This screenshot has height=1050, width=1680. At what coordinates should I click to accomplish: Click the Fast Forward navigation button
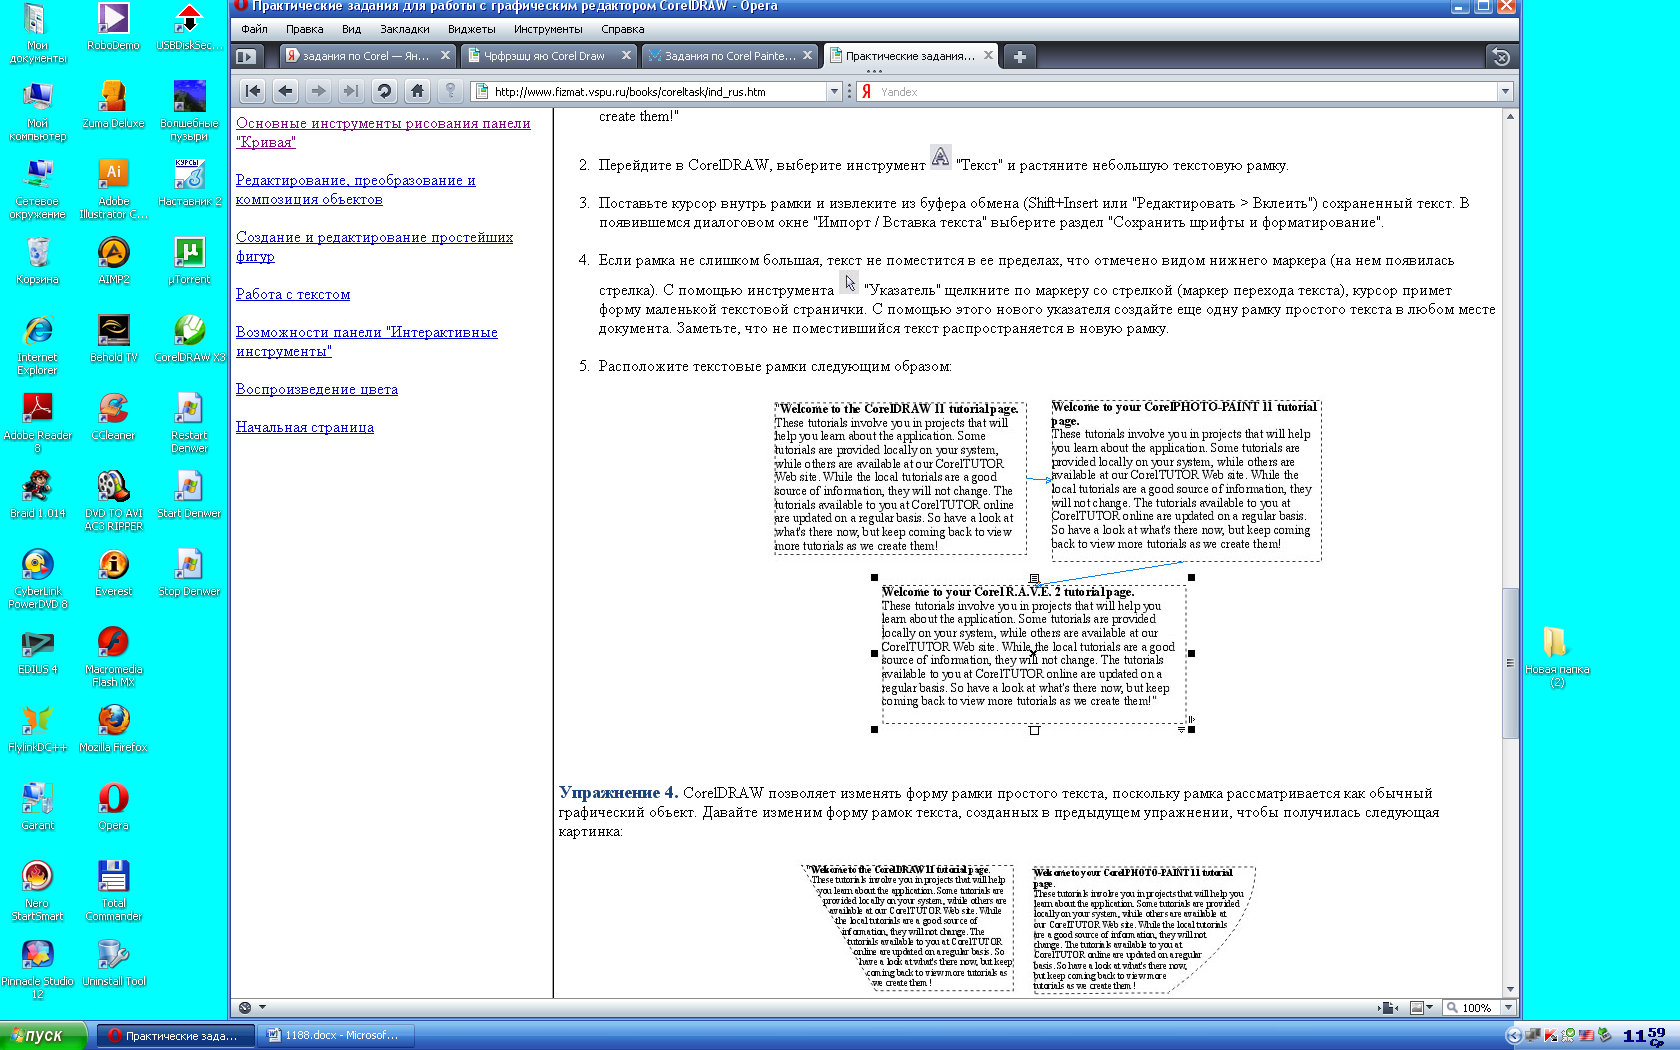(351, 91)
